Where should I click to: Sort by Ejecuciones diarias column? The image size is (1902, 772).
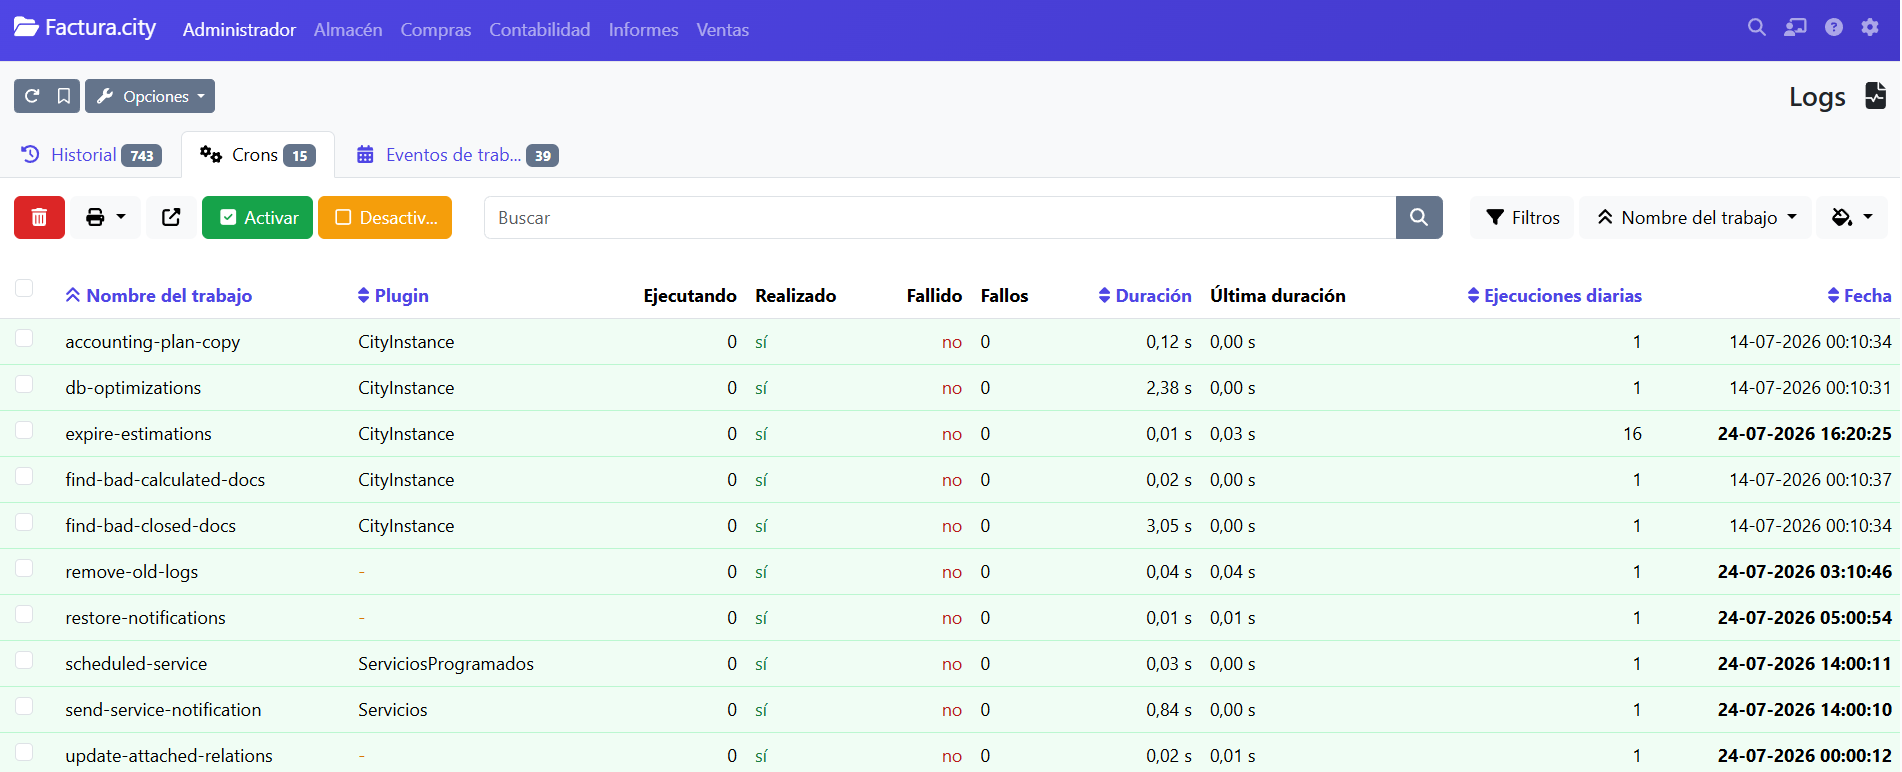(x=1555, y=295)
